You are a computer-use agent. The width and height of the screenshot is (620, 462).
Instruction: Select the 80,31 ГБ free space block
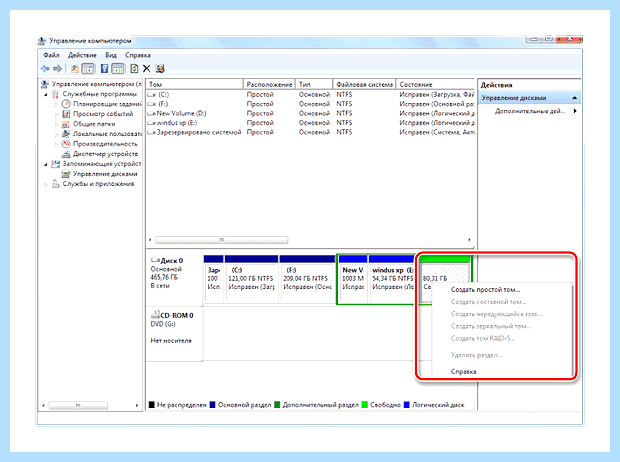[445, 279]
